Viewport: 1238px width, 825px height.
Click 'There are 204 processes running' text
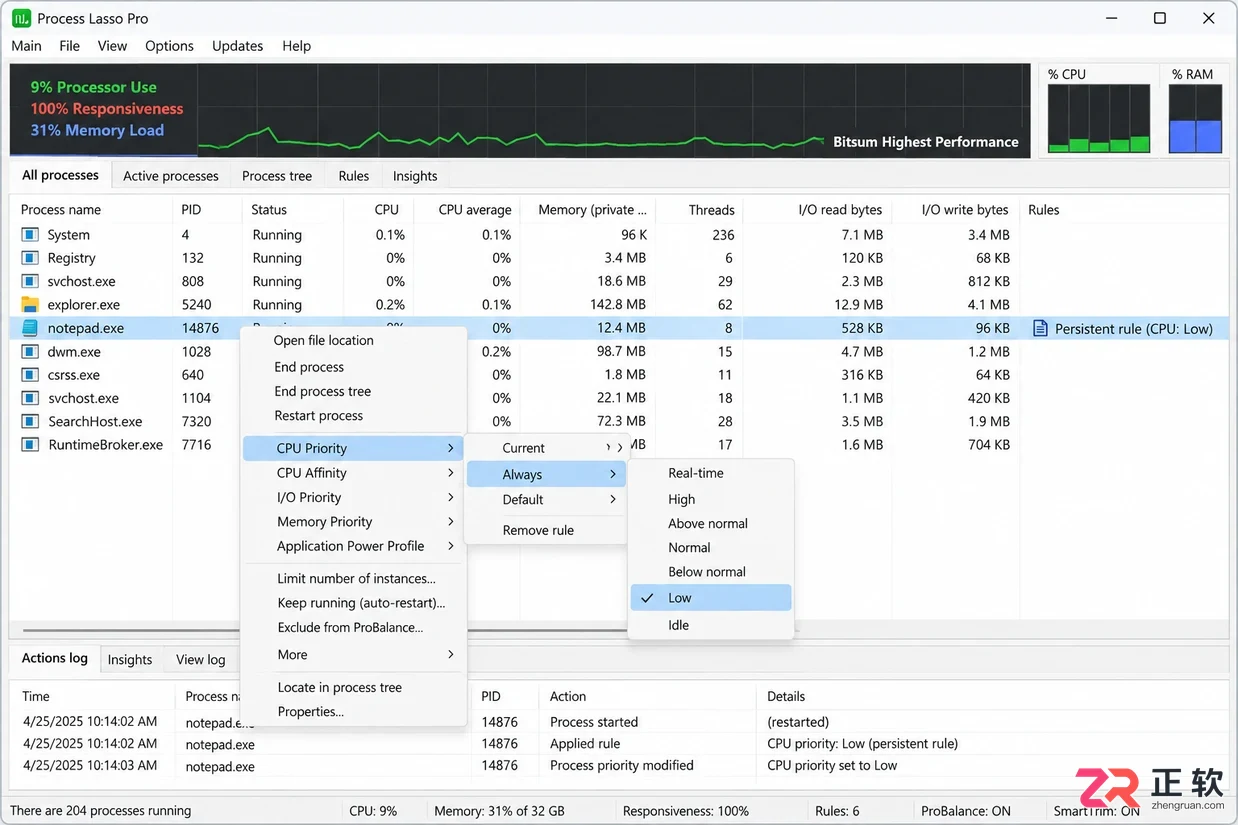click(x=100, y=811)
